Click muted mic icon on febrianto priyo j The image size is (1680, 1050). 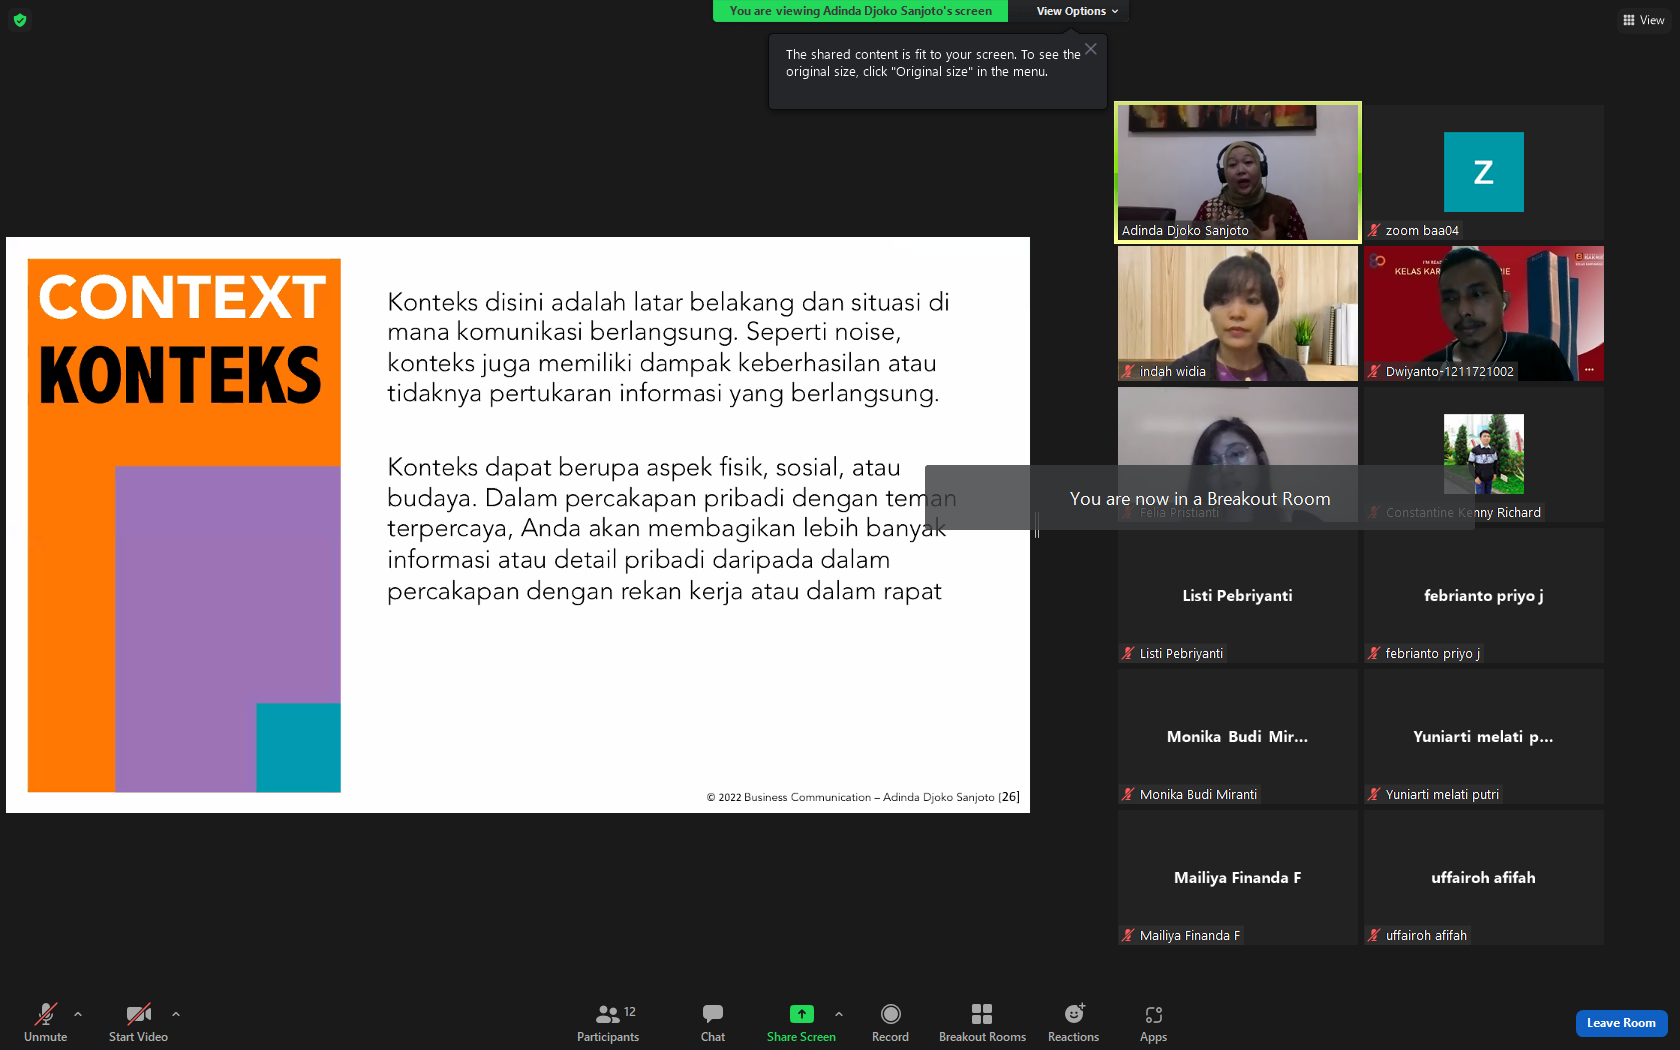[1375, 654]
